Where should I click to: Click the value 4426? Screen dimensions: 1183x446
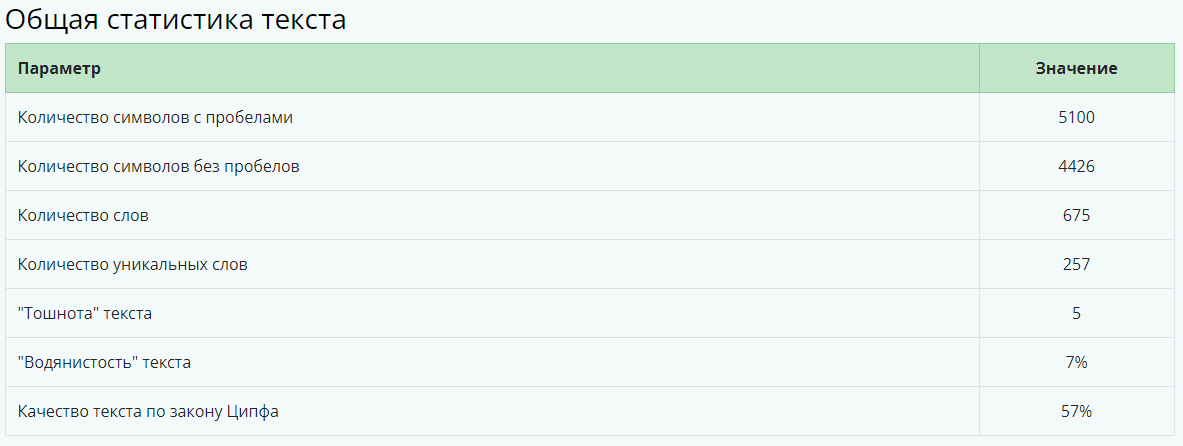click(x=1076, y=167)
